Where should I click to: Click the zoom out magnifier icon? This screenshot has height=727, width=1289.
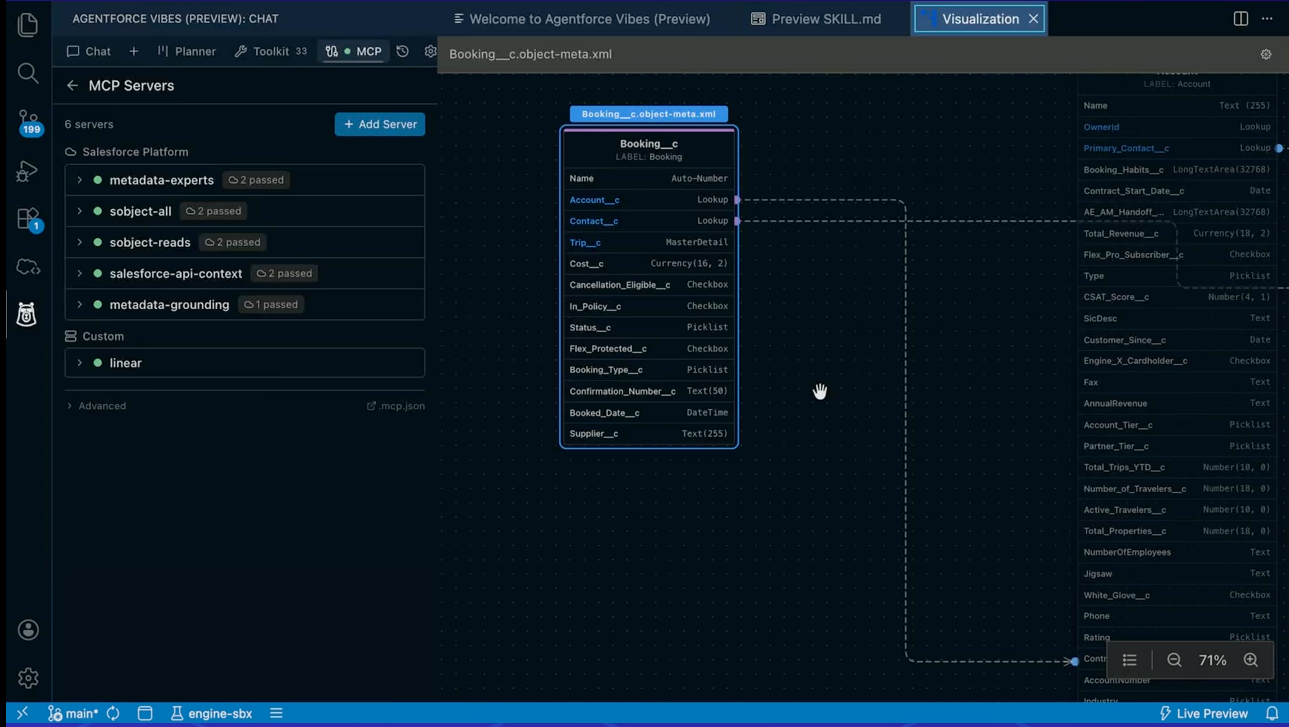[1174, 660]
